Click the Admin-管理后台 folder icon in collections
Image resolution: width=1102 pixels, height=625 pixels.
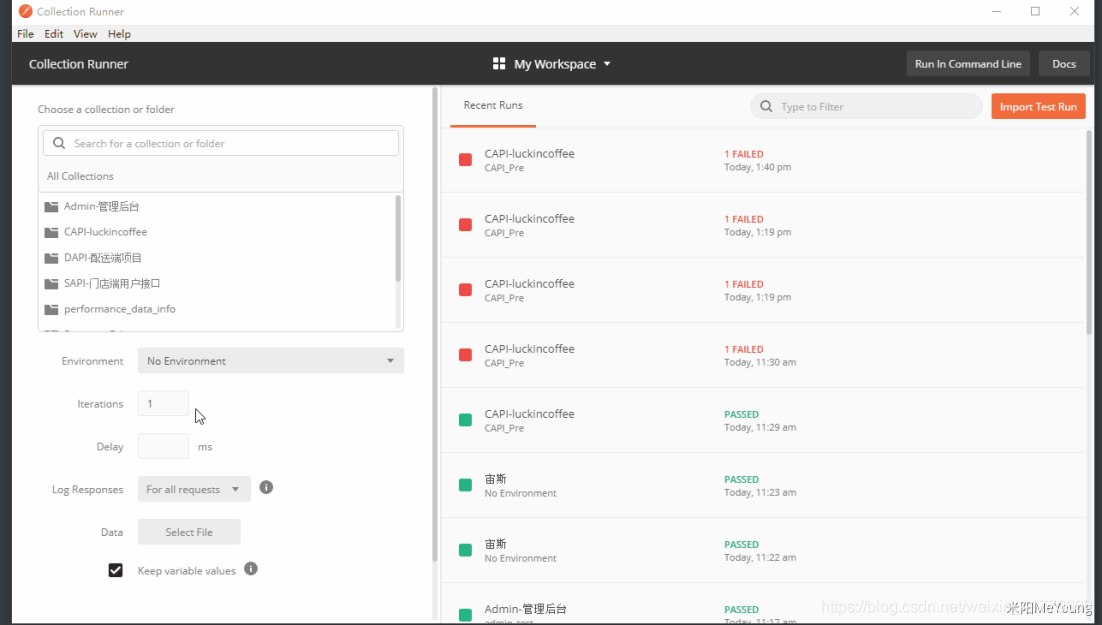[51, 207]
